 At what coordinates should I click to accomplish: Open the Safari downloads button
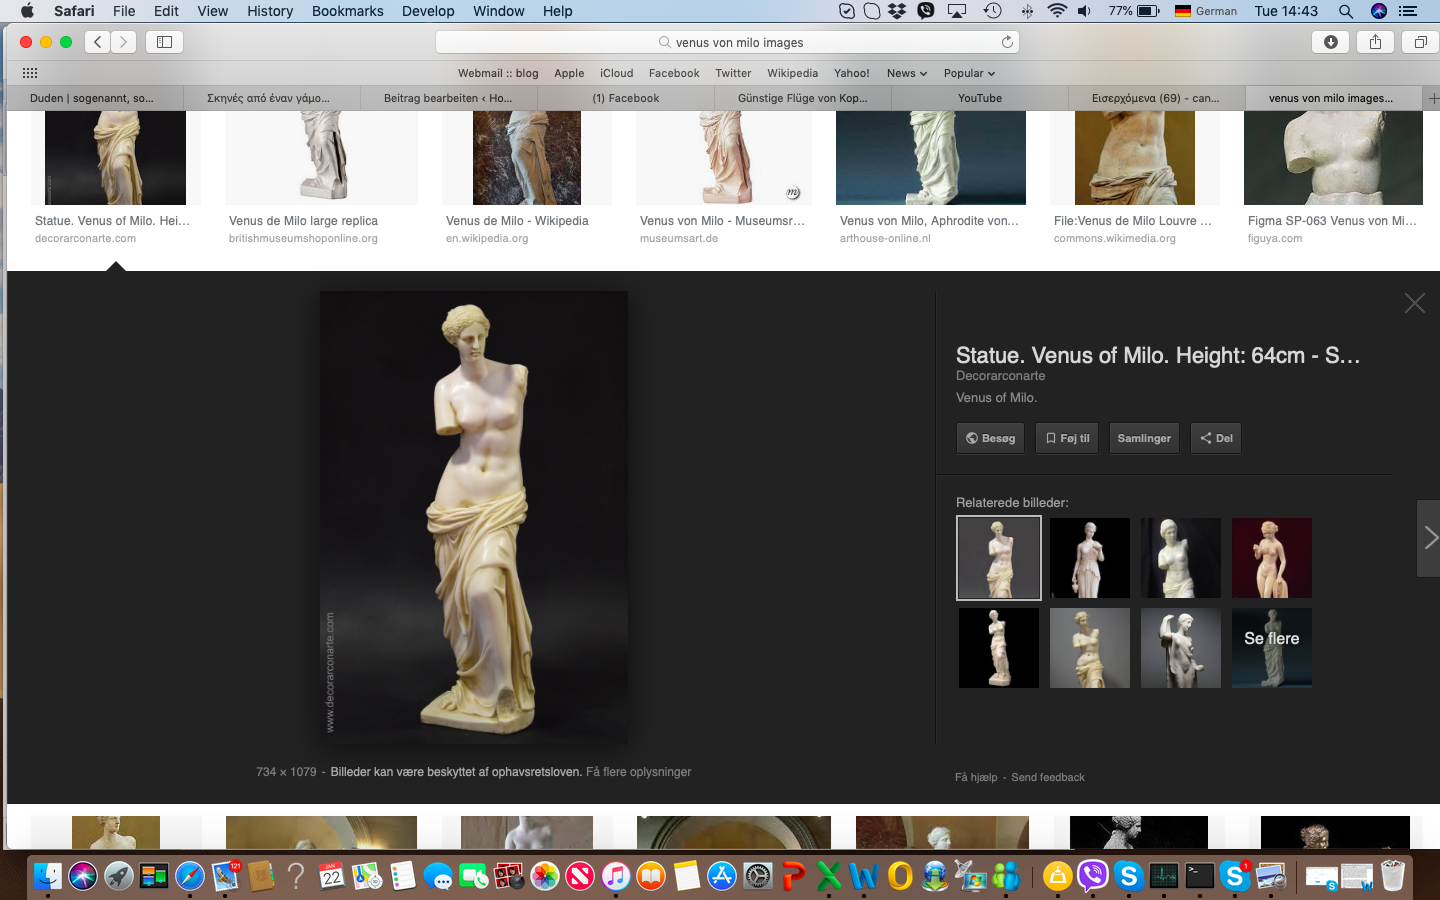[x=1330, y=42]
